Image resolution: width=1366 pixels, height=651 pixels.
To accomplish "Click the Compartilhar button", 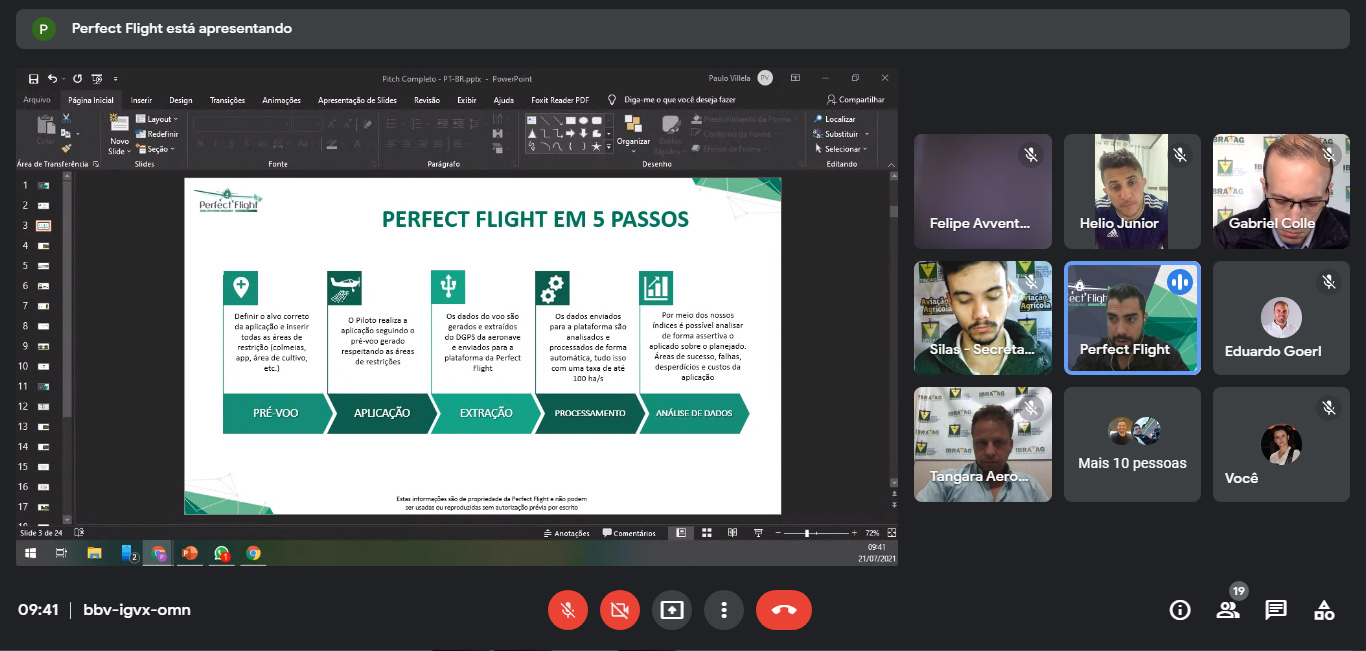I will [855, 100].
